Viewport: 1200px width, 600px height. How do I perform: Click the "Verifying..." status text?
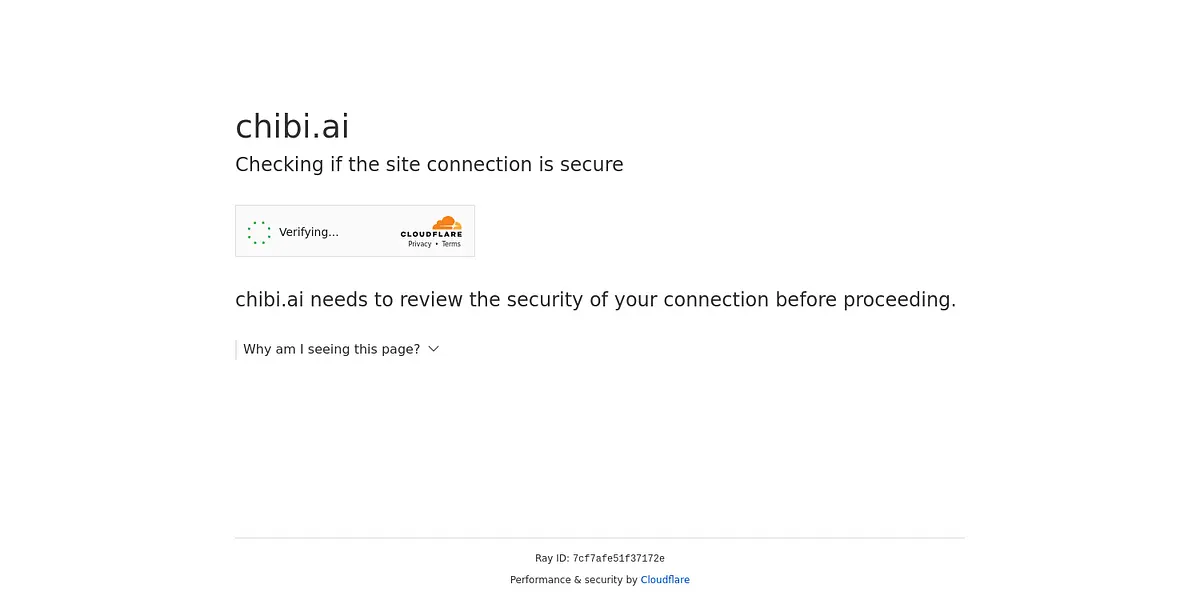point(308,232)
